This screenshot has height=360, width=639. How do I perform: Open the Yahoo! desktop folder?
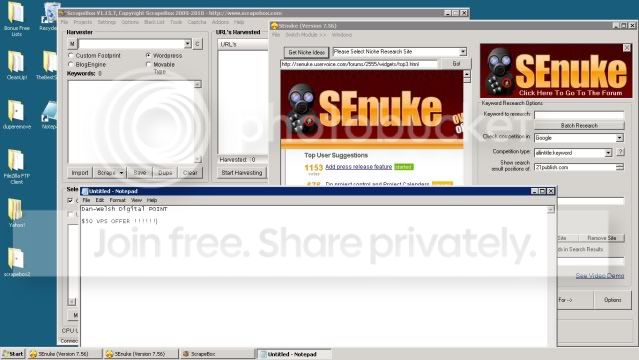(x=16, y=213)
